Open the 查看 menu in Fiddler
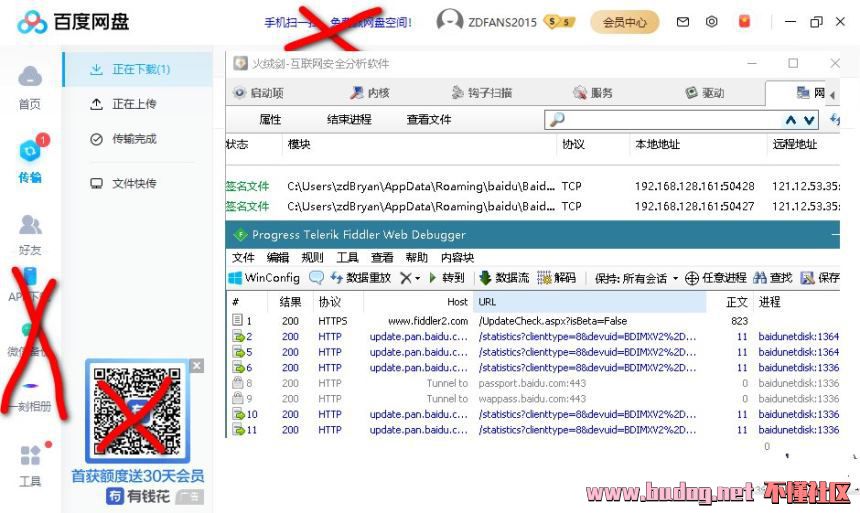Screen dimensions: 860x513 pos(382,257)
